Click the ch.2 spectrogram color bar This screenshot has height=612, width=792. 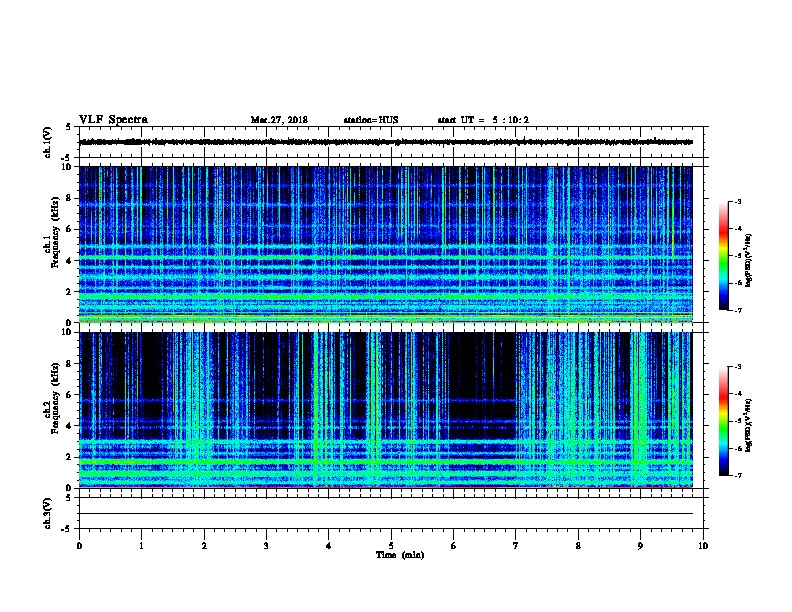(723, 421)
